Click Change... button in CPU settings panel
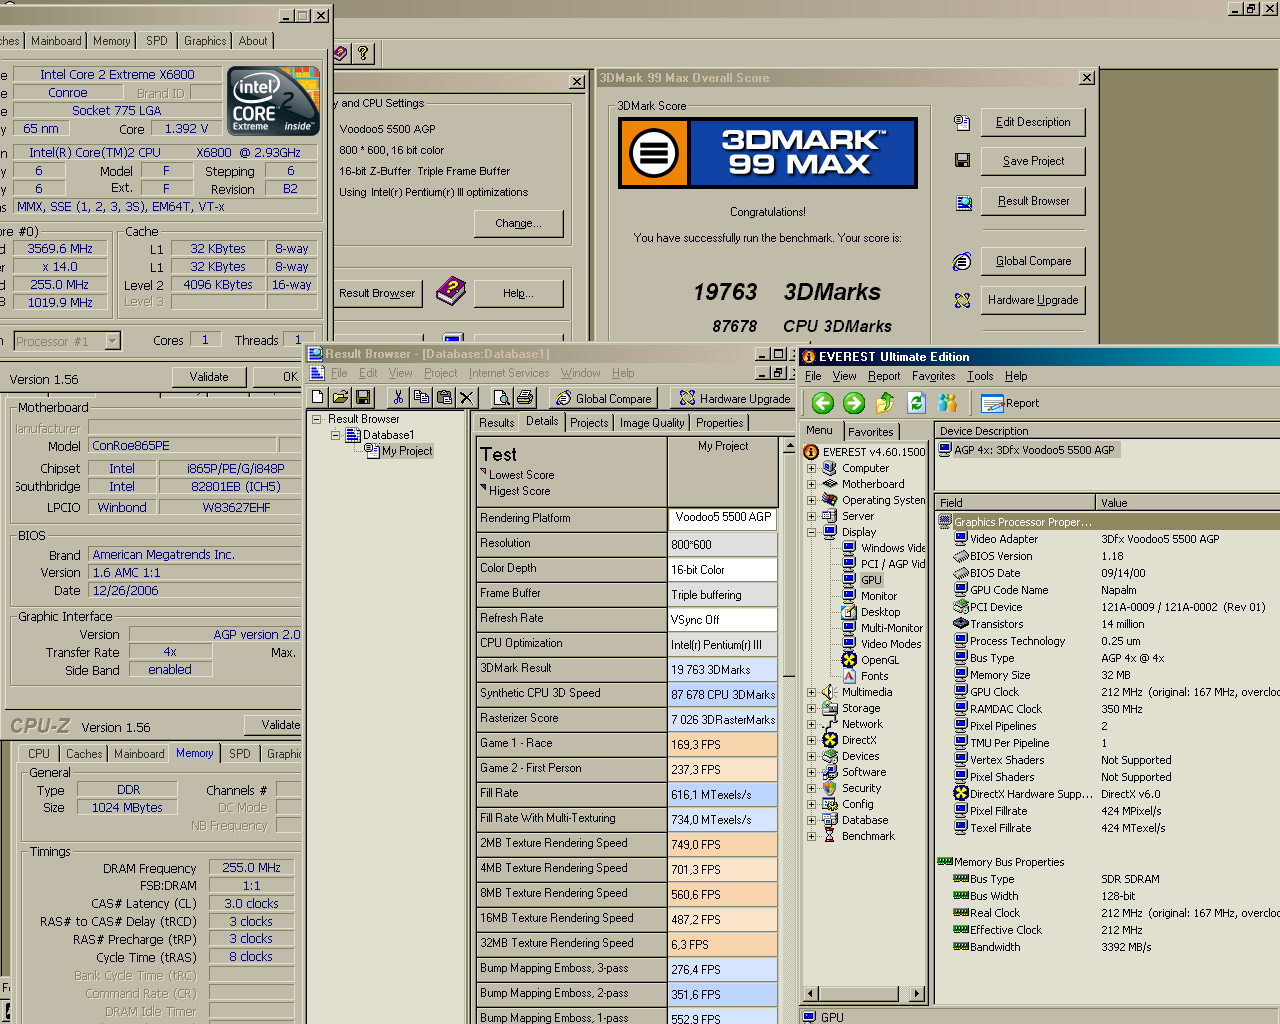This screenshot has width=1280, height=1024. (518, 223)
